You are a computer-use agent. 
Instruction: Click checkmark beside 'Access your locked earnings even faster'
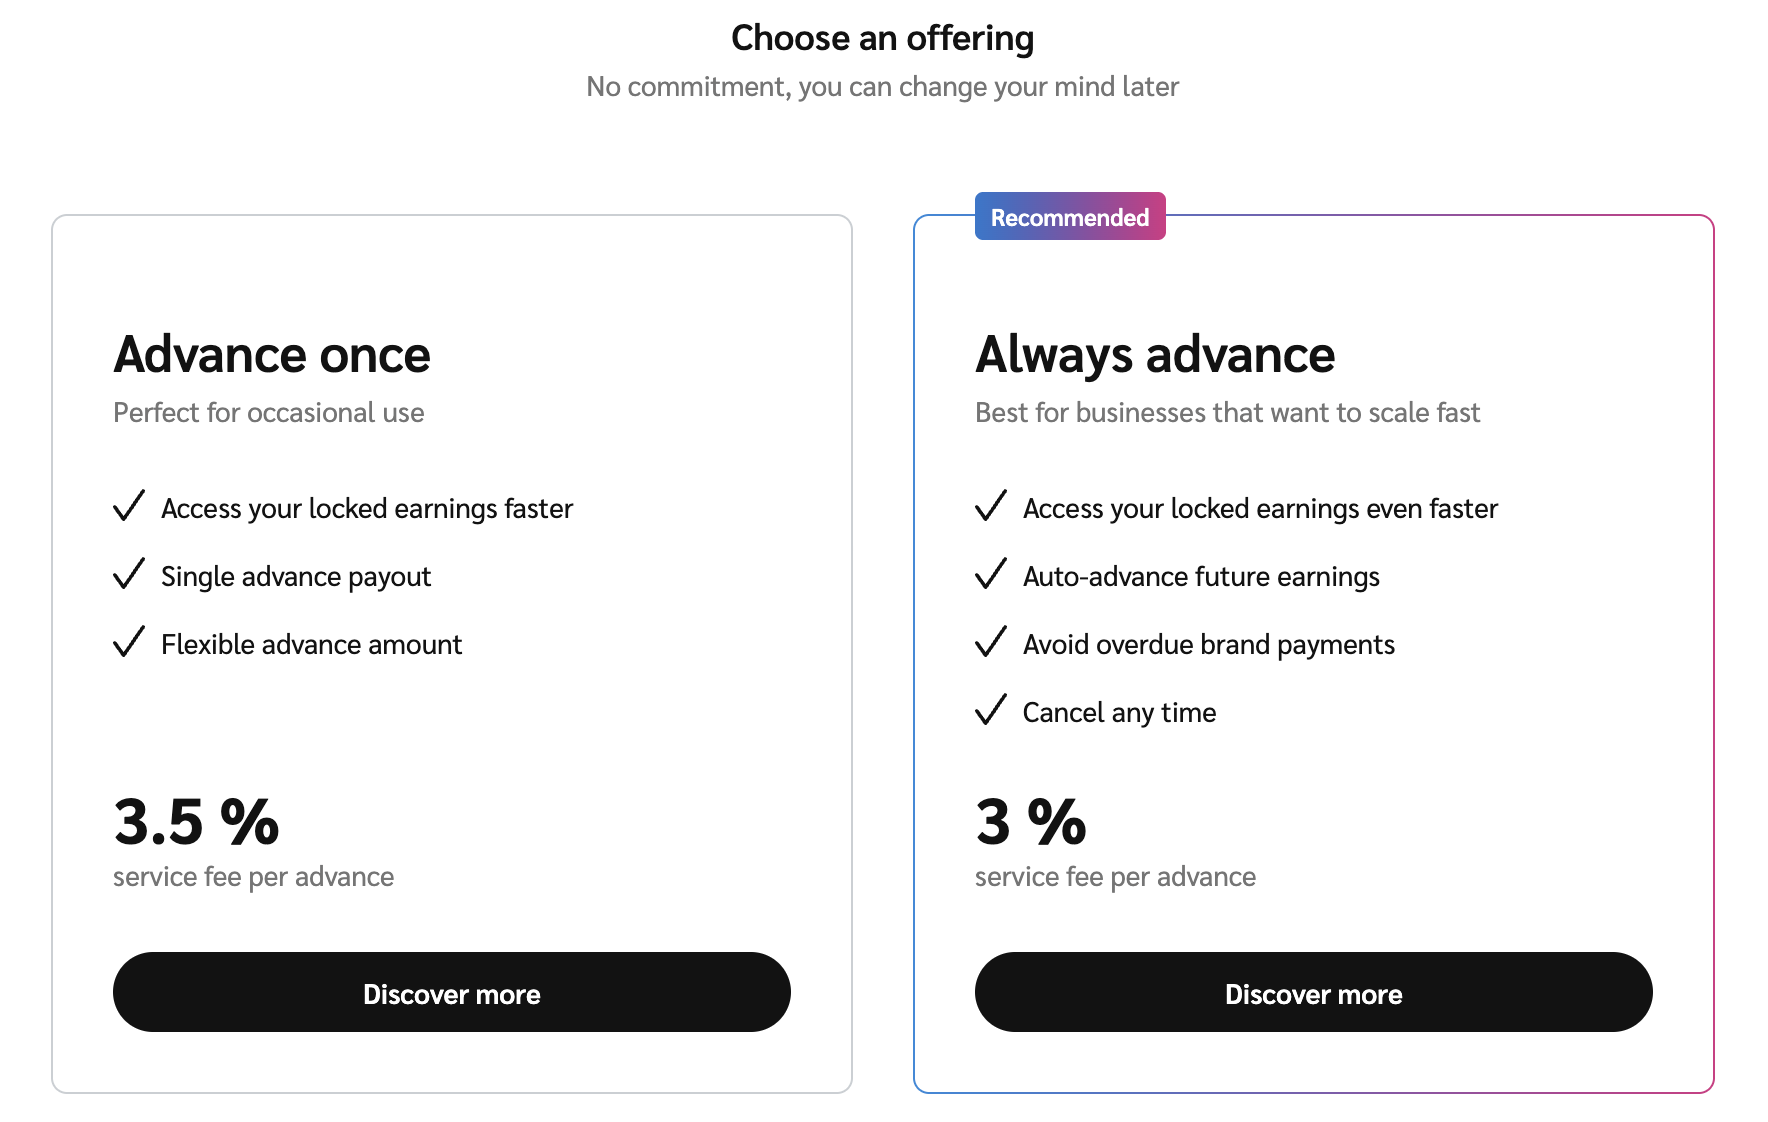pyautogui.click(x=990, y=506)
